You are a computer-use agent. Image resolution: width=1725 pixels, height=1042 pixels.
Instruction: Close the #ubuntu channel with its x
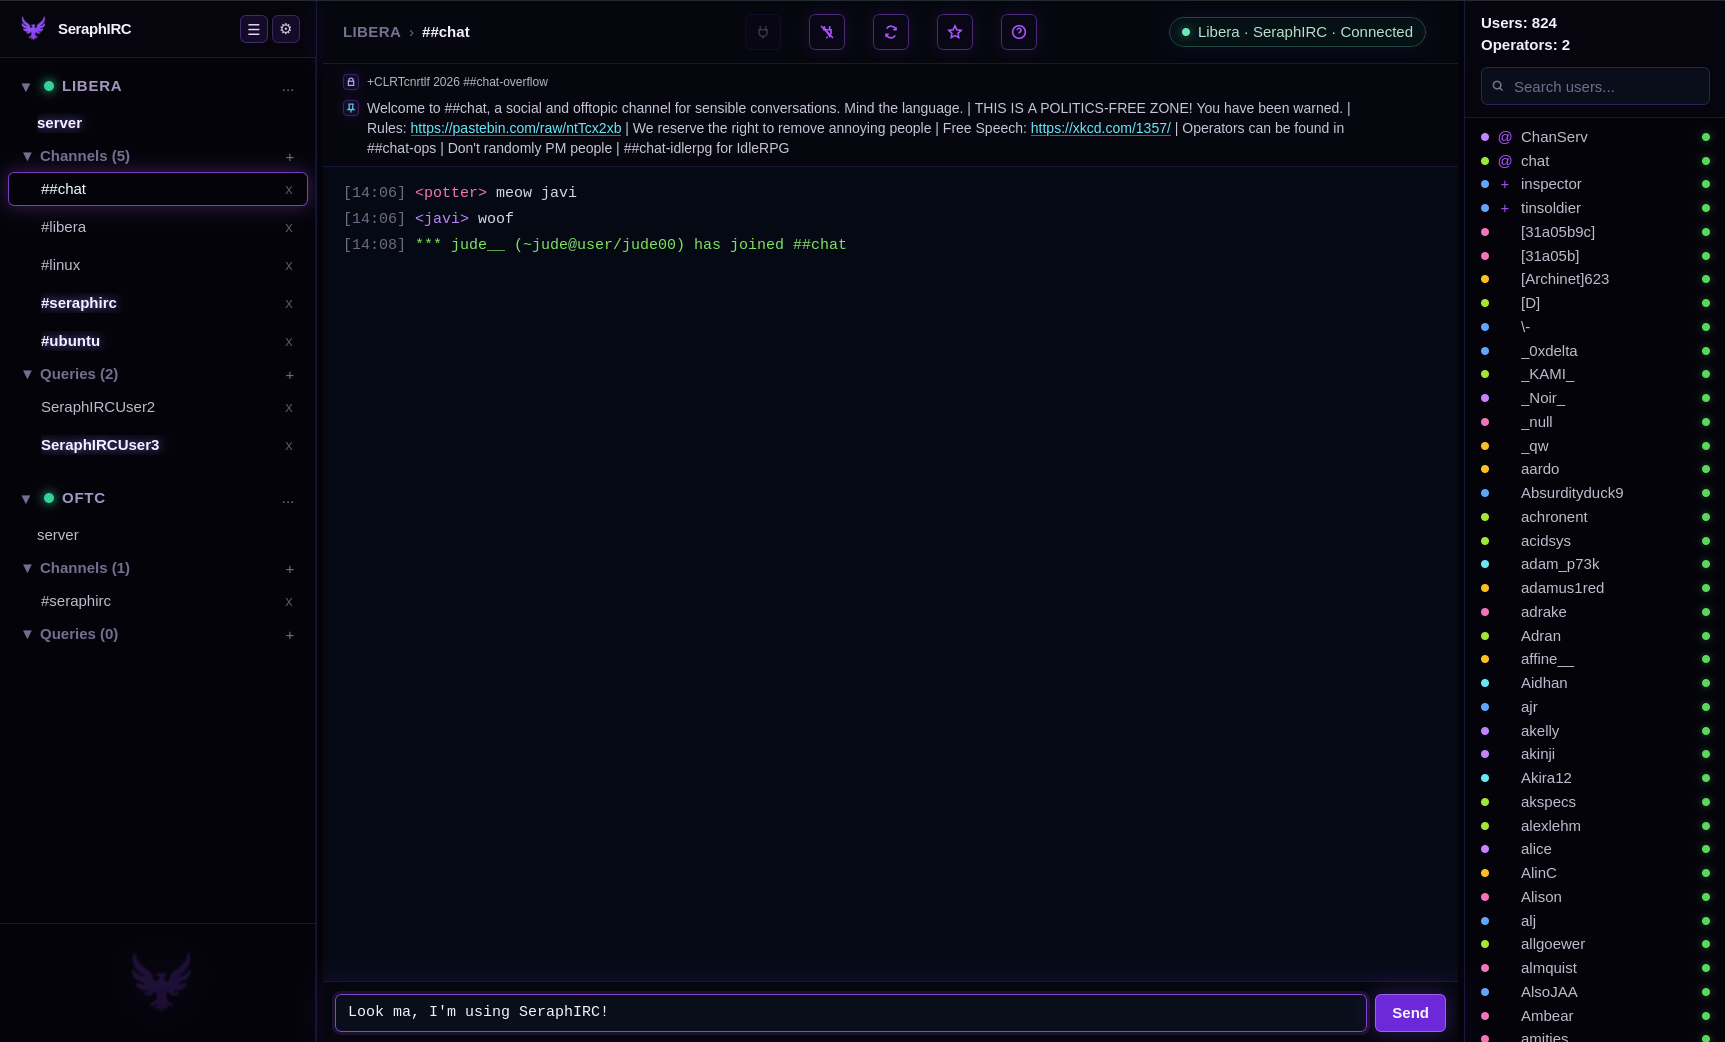click(x=289, y=342)
